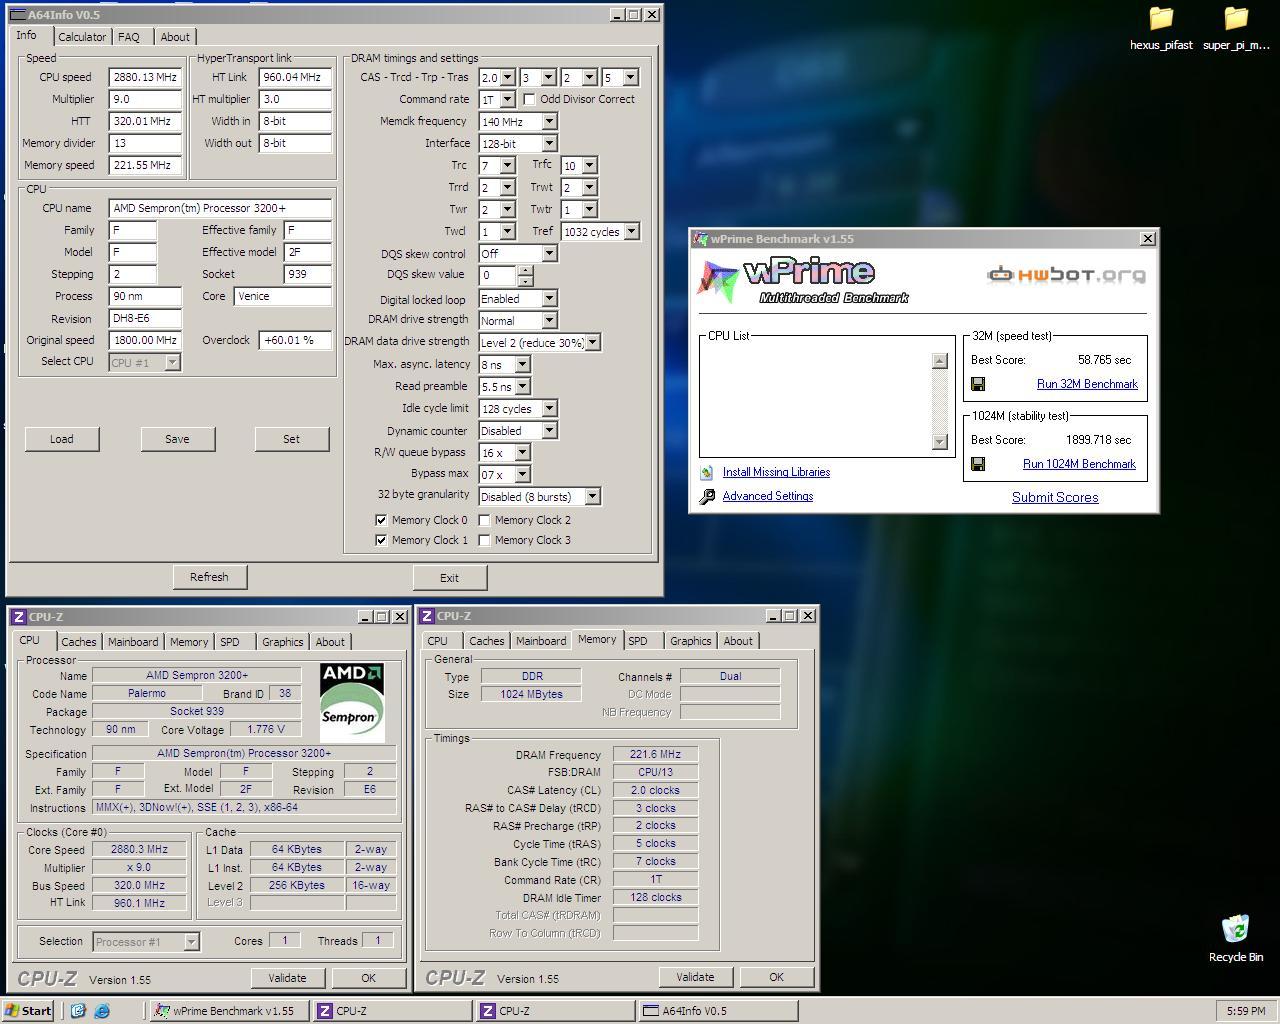The width and height of the screenshot is (1280, 1024).
Task: Click the Install Missing Libraries icon
Action: (x=707, y=472)
